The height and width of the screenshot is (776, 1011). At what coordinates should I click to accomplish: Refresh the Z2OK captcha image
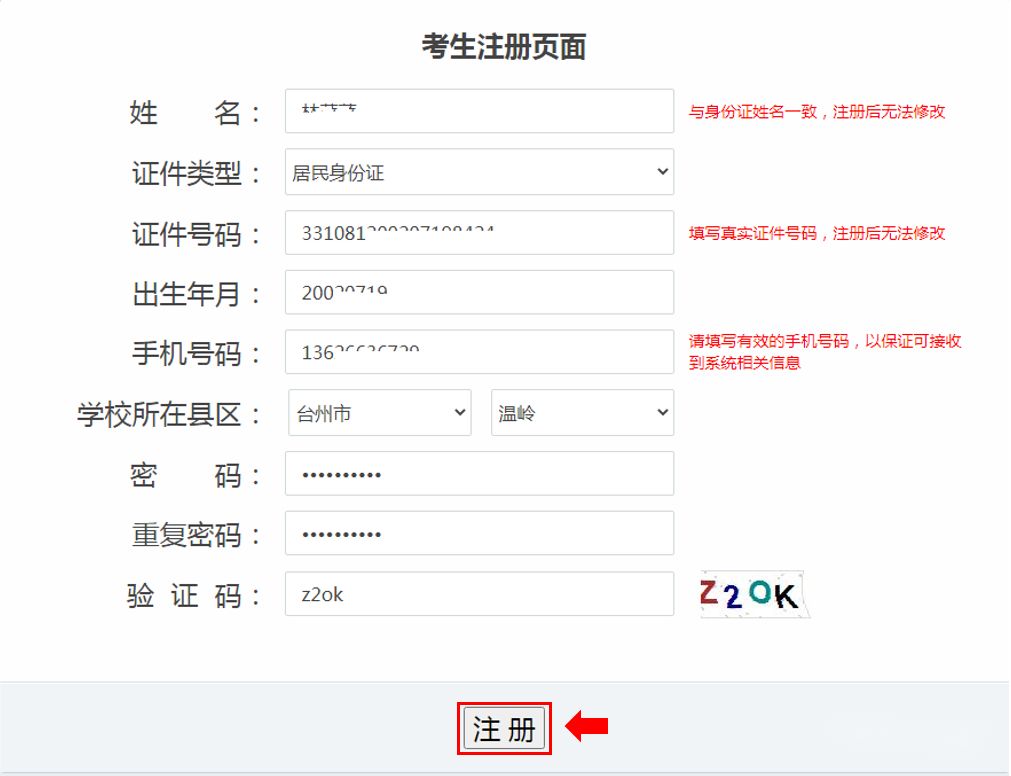(x=754, y=594)
